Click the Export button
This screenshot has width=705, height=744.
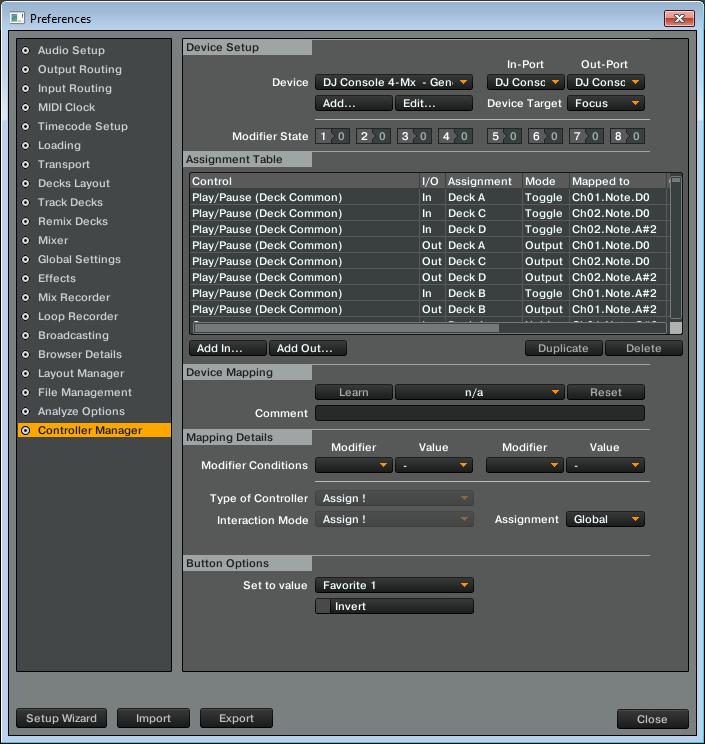pyautogui.click(x=236, y=718)
